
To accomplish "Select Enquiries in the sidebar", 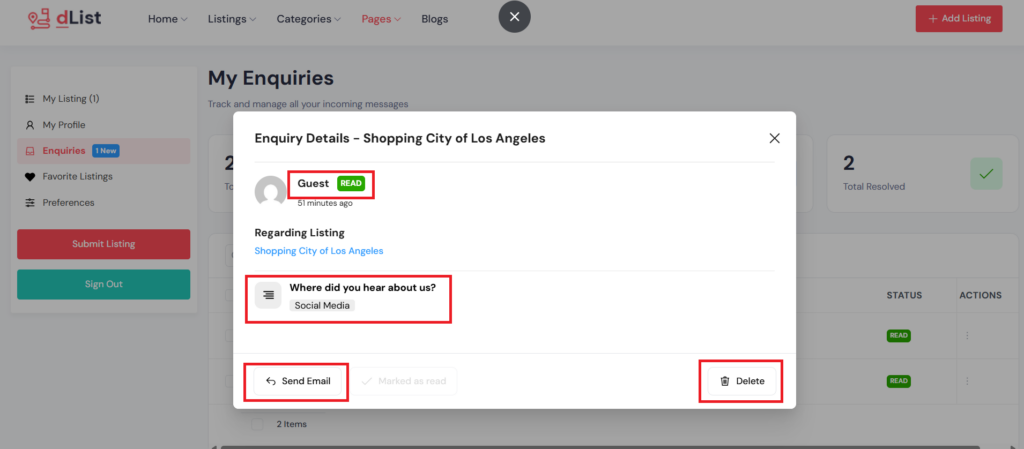I will point(63,151).
